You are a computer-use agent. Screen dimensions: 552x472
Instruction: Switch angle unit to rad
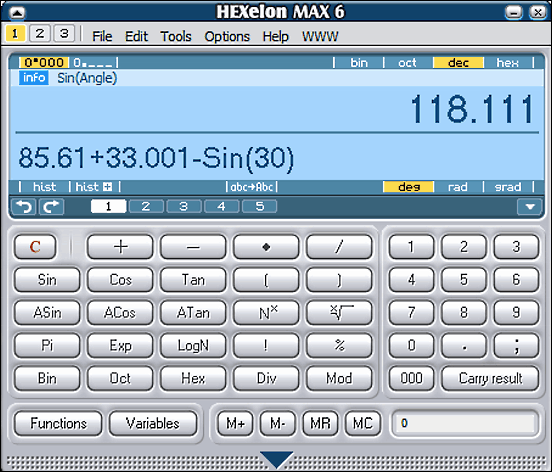click(x=457, y=187)
